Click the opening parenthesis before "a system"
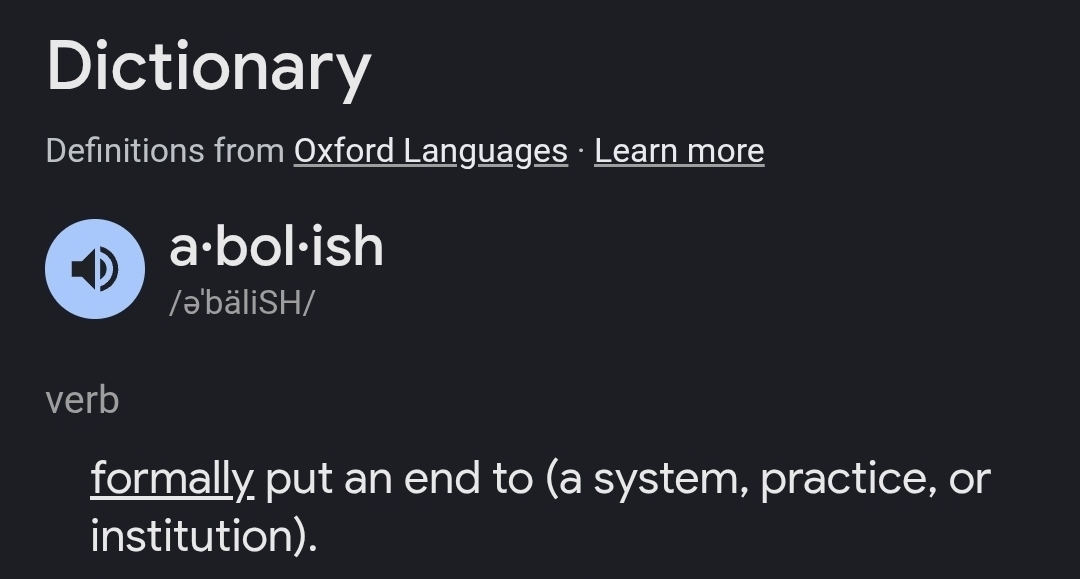1080x579 pixels. click(552, 479)
